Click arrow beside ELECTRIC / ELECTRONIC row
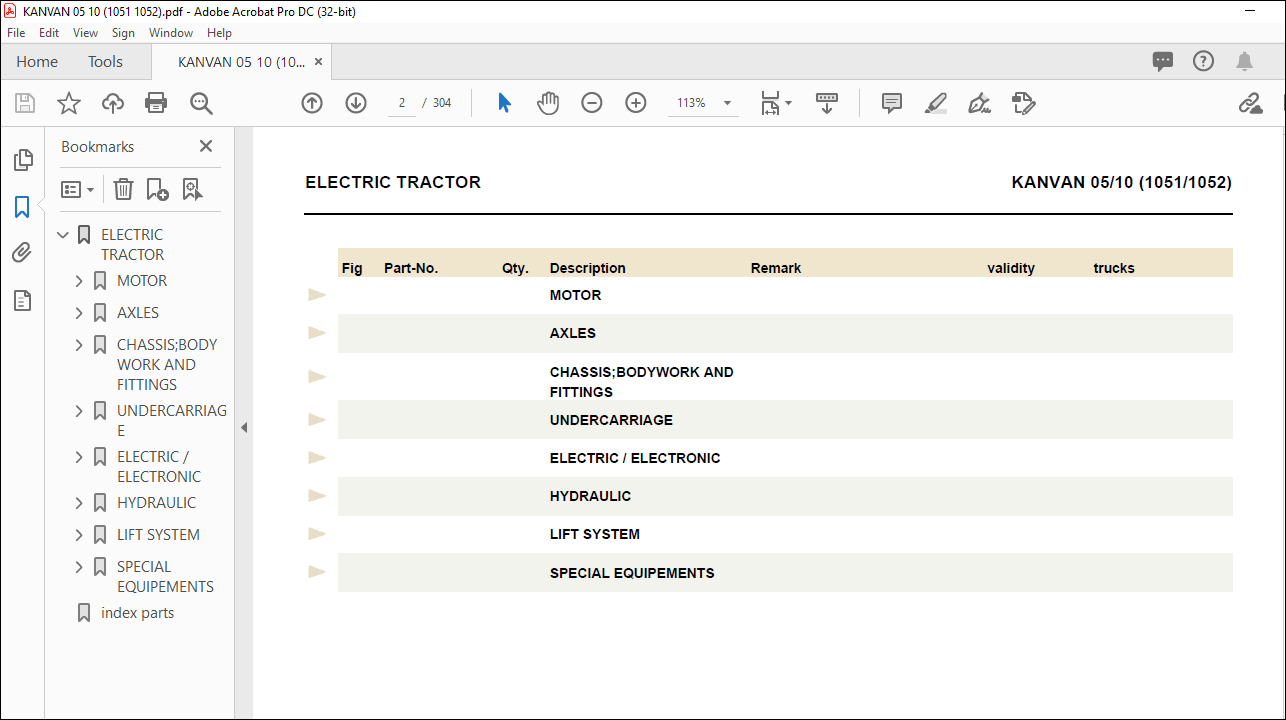 click(x=317, y=458)
